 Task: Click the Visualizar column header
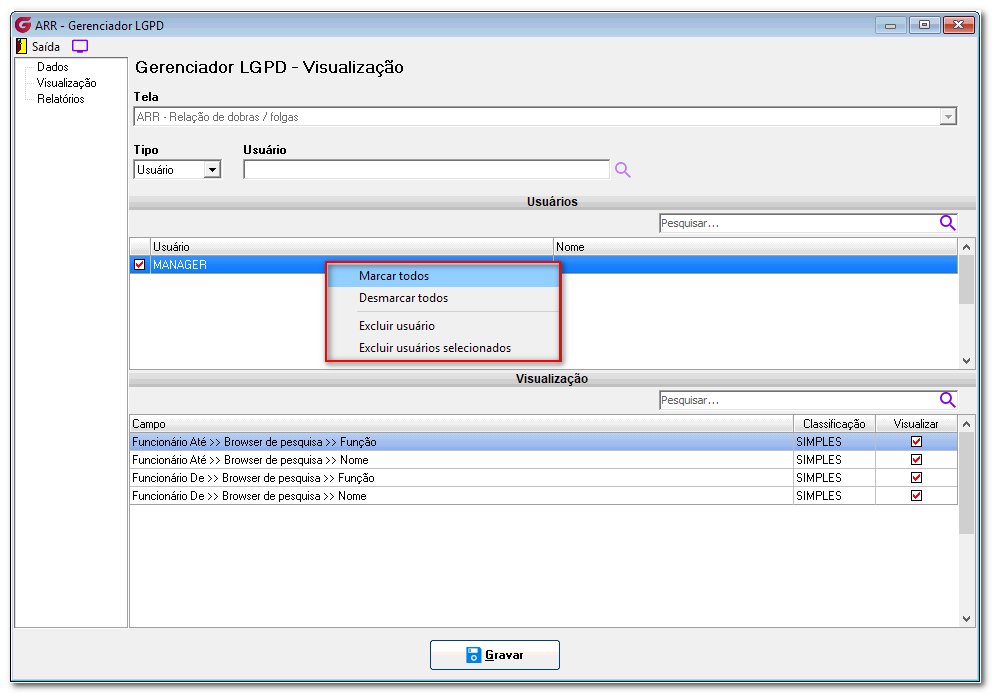pos(916,424)
